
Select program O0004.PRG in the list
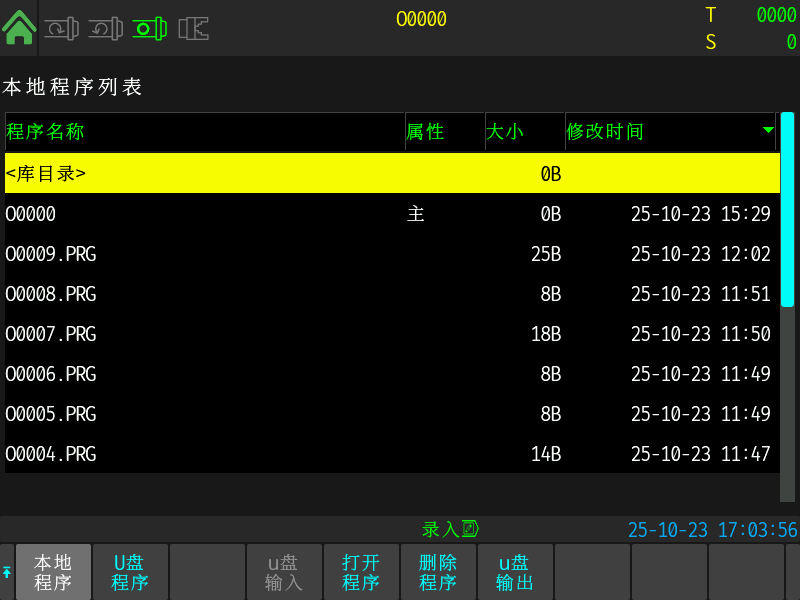coord(390,454)
